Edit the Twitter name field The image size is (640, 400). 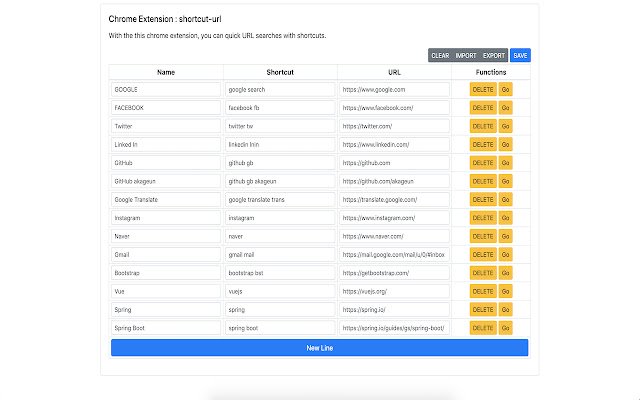(166, 126)
